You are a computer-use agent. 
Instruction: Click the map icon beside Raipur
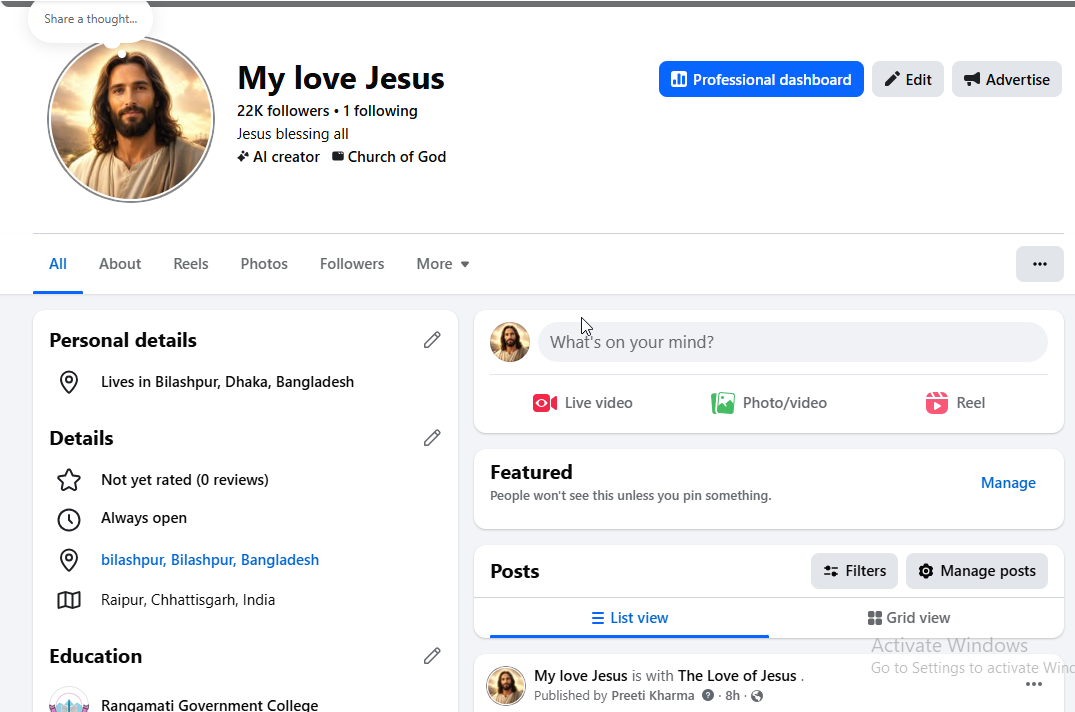tap(69, 600)
